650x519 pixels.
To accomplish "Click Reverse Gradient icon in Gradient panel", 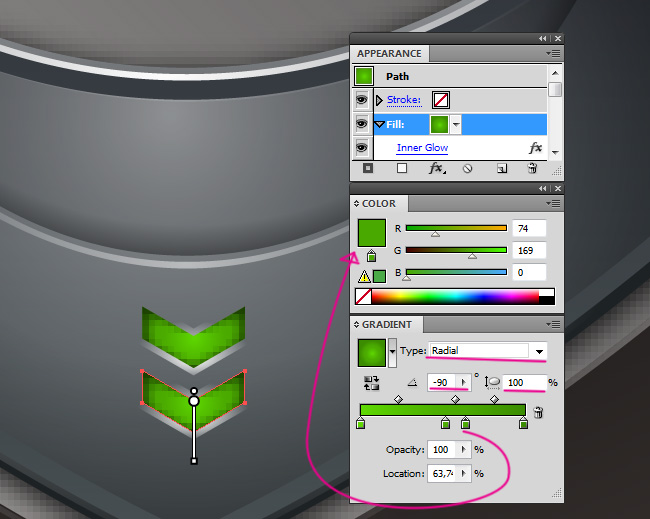I will coord(373,382).
